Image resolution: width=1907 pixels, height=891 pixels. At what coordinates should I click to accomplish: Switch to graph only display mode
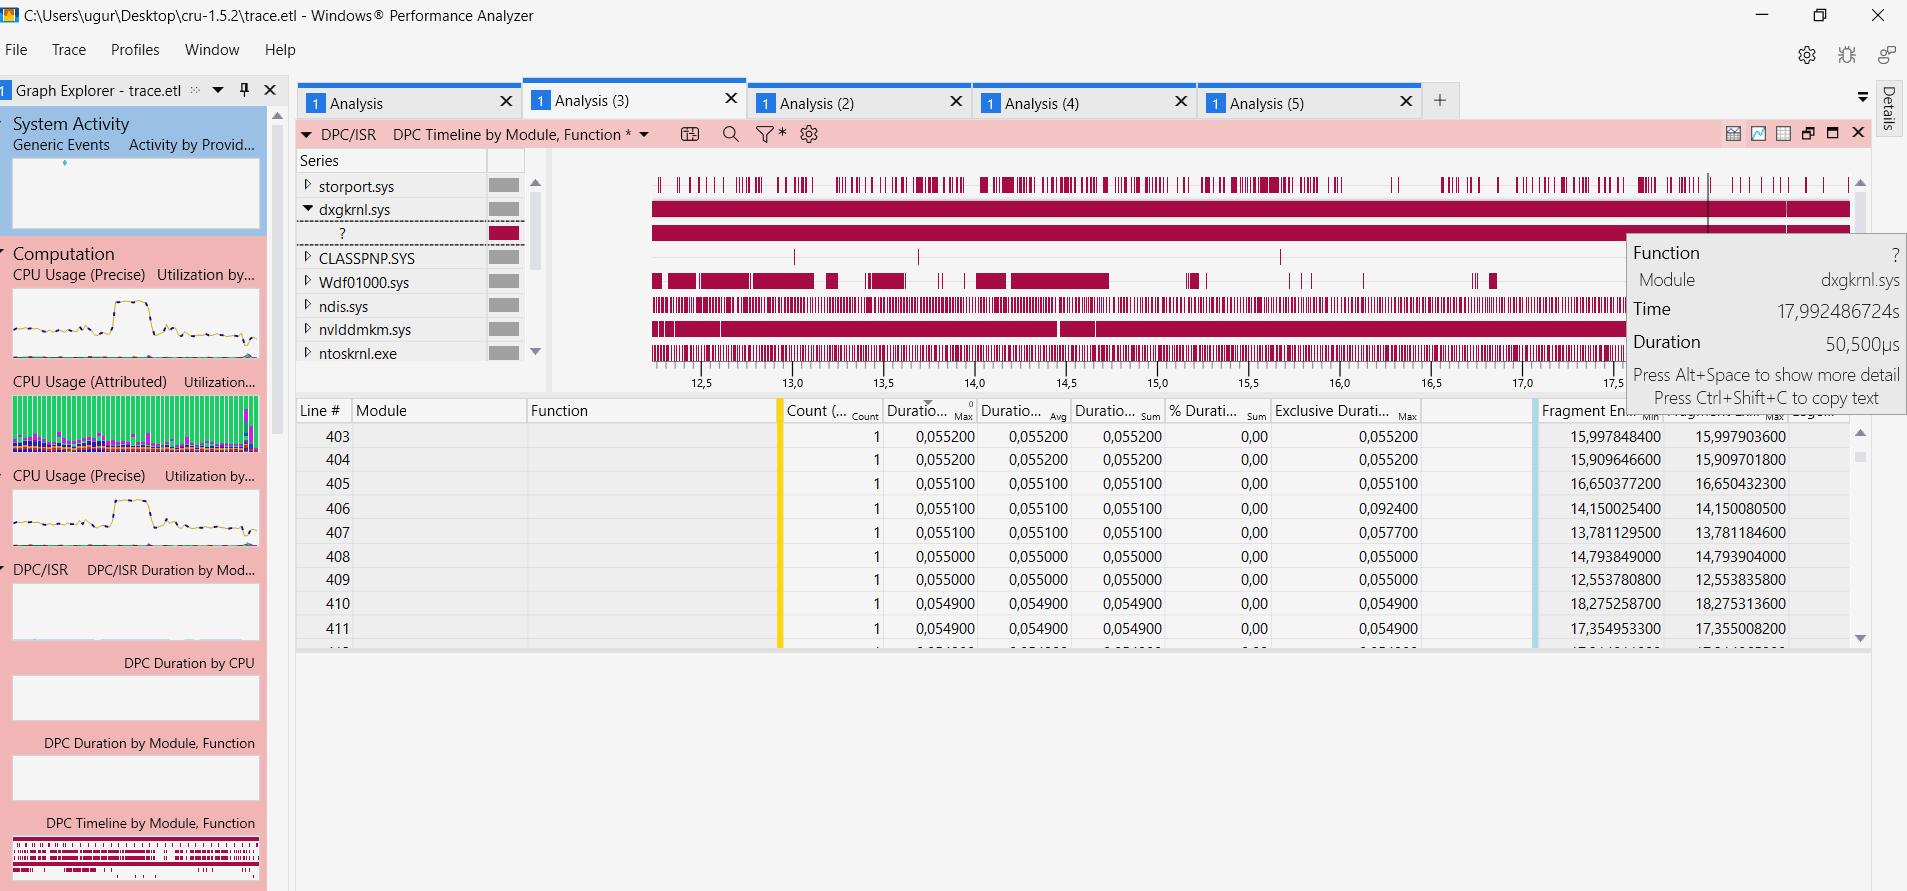tap(1758, 133)
